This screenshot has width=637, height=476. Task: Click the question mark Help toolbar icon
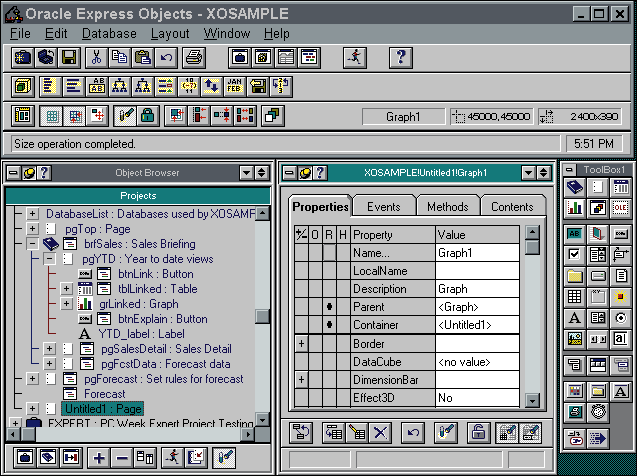coord(401,58)
